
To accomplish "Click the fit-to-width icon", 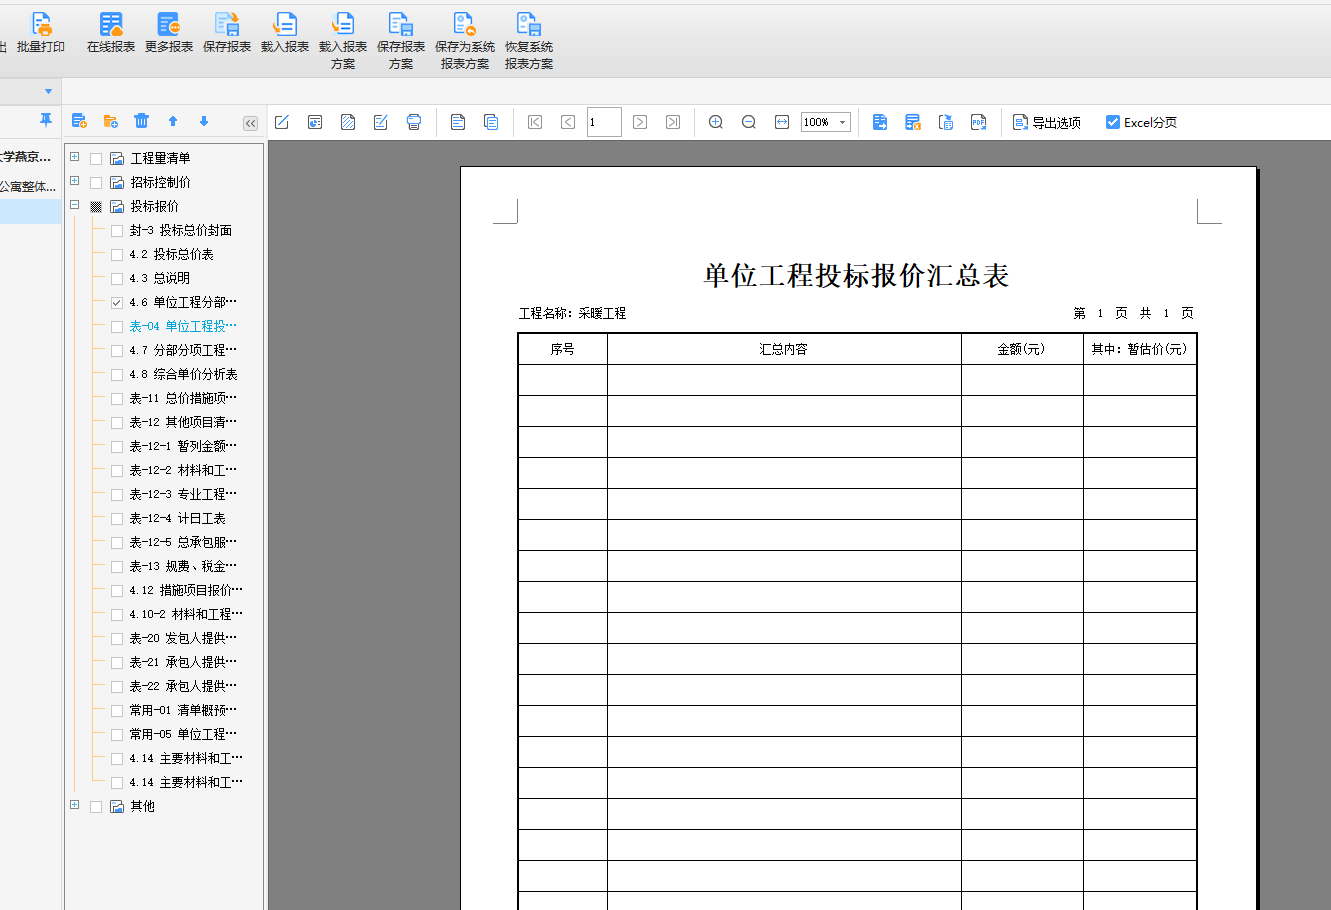I will [782, 122].
